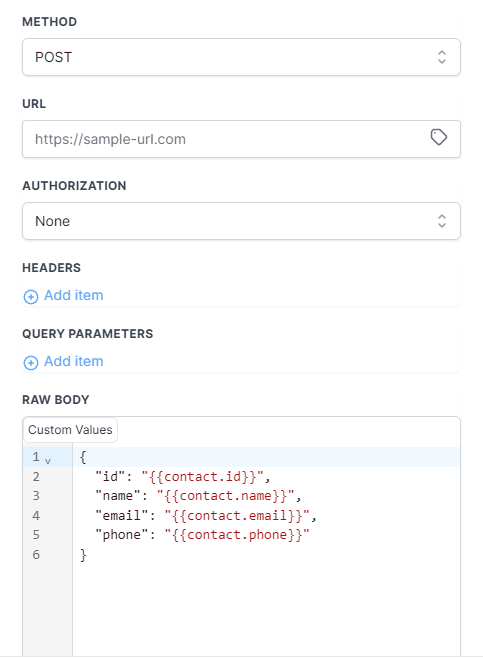The width and height of the screenshot is (483, 658).
Task: Click the closing brace on line 6
Action: click(83, 555)
